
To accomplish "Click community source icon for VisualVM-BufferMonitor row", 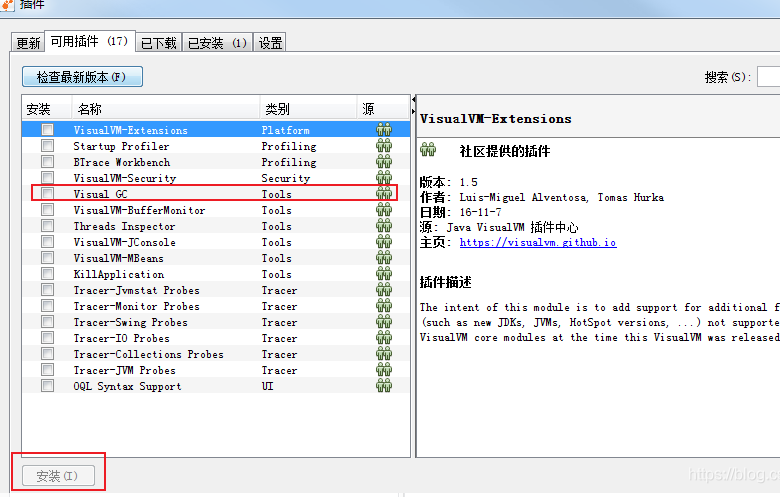I will pyautogui.click(x=384, y=210).
